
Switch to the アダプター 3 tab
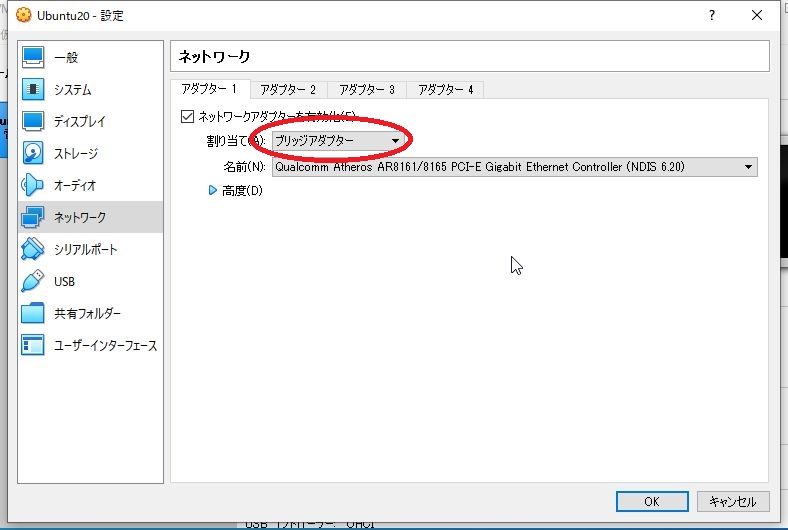[x=367, y=90]
